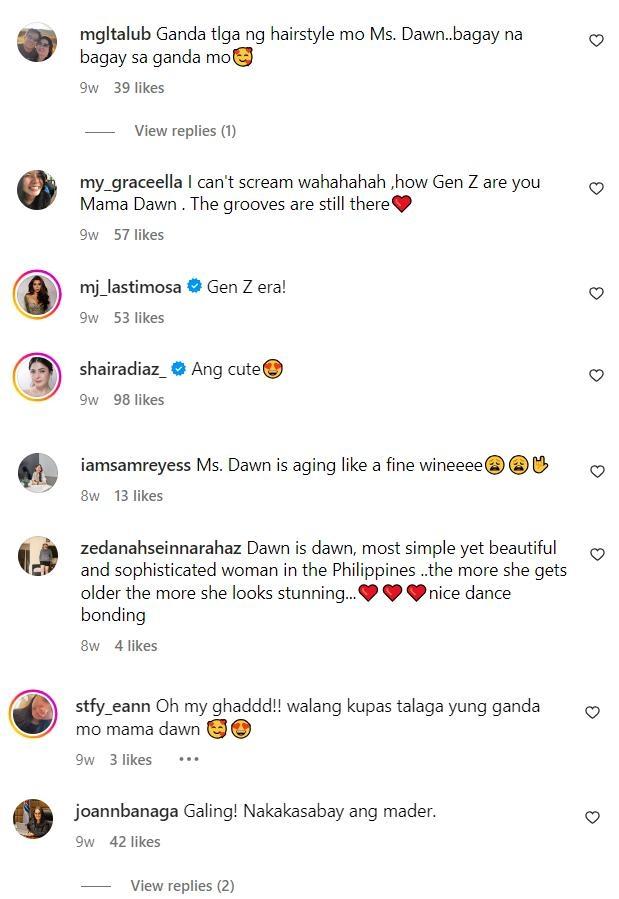The width and height of the screenshot is (619, 899).
Task: Show 57 likes on my_graceella's comment
Action: [x=139, y=235]
